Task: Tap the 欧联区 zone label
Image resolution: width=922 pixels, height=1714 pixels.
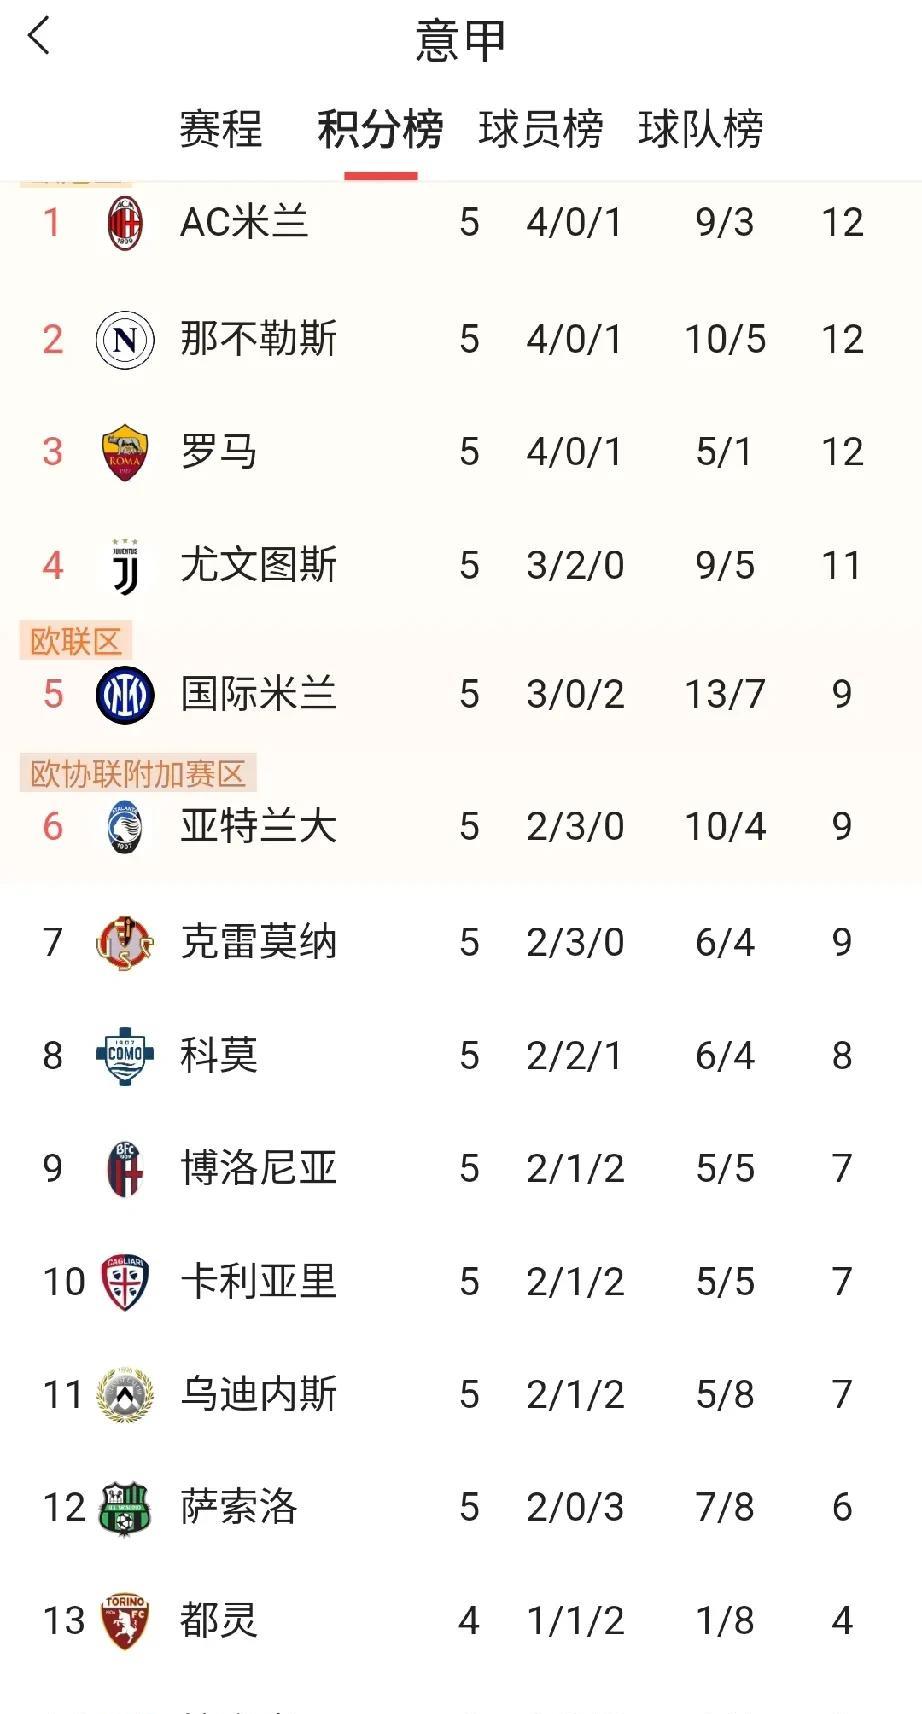Action: pos(76,641)
